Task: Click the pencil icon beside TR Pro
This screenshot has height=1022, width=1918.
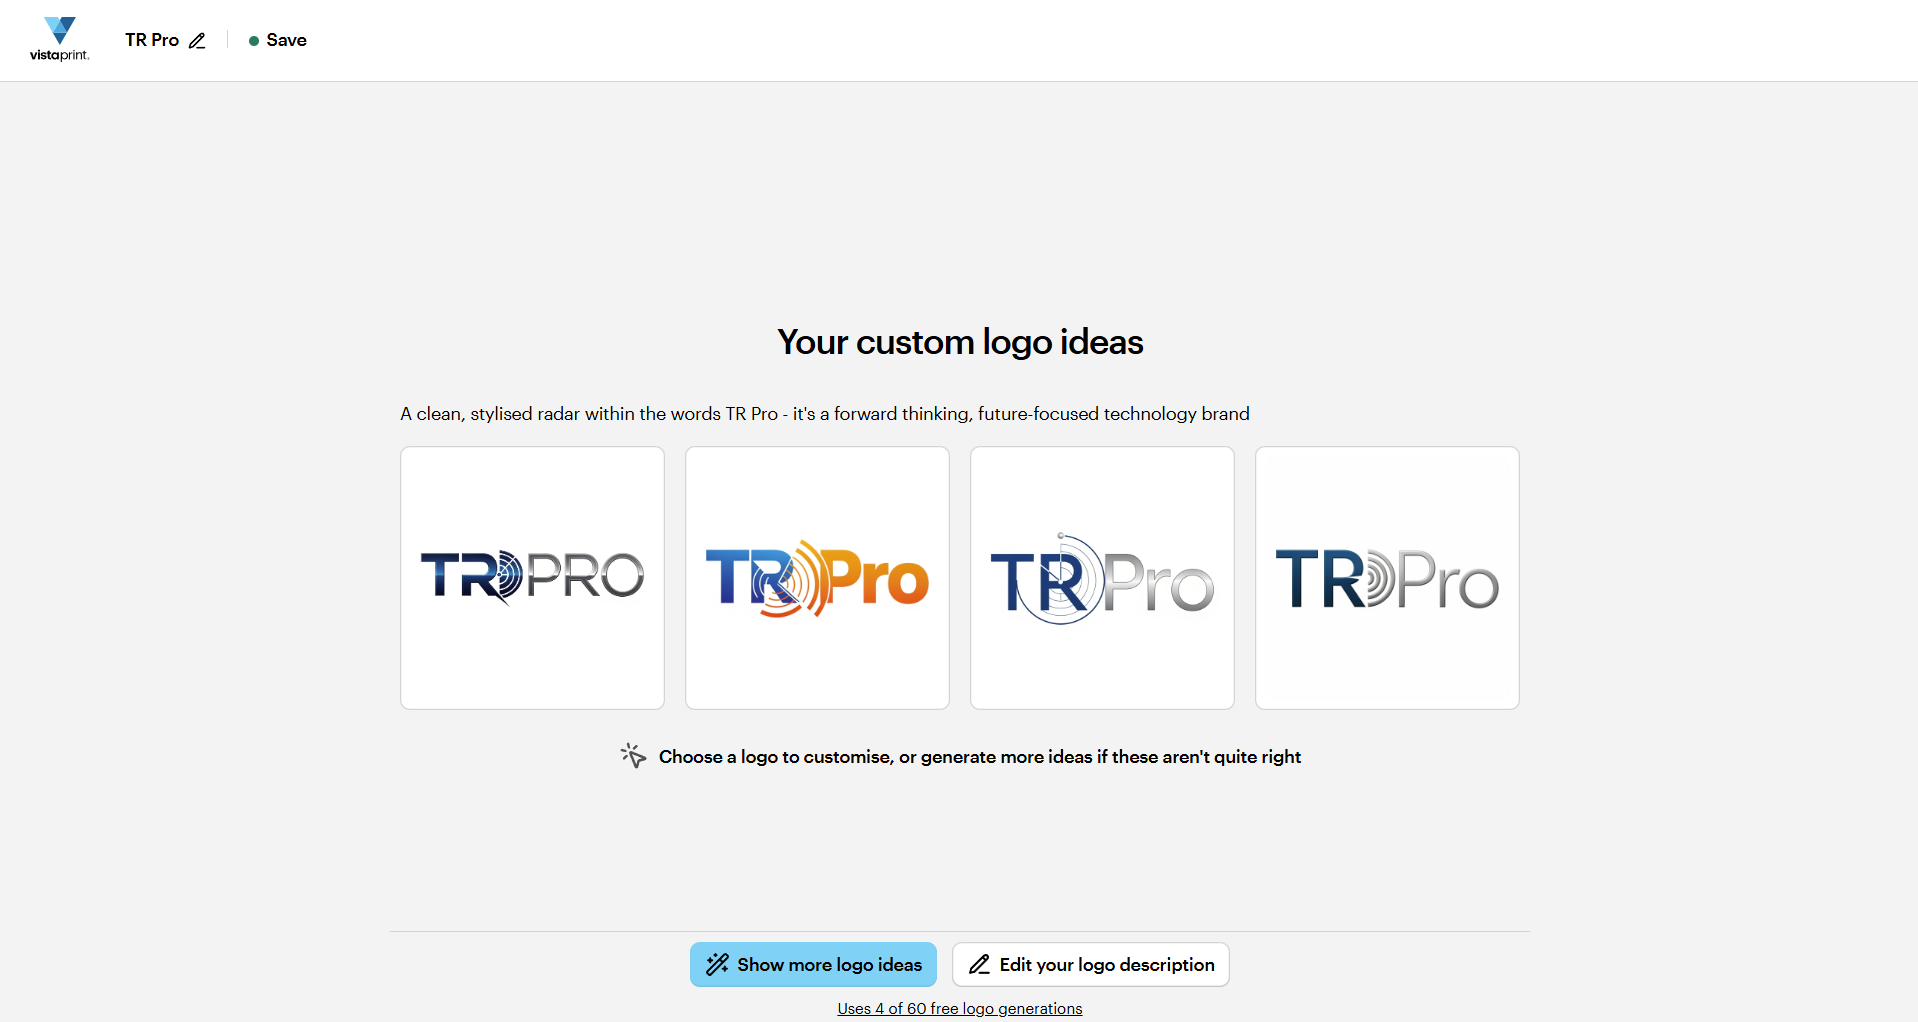Action: [197, 41]
